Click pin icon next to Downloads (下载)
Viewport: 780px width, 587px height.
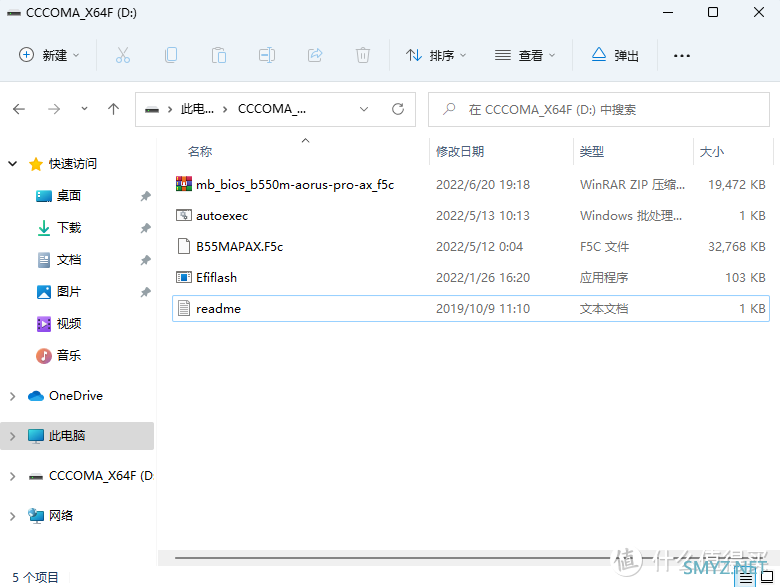click(x=145, y=228)
